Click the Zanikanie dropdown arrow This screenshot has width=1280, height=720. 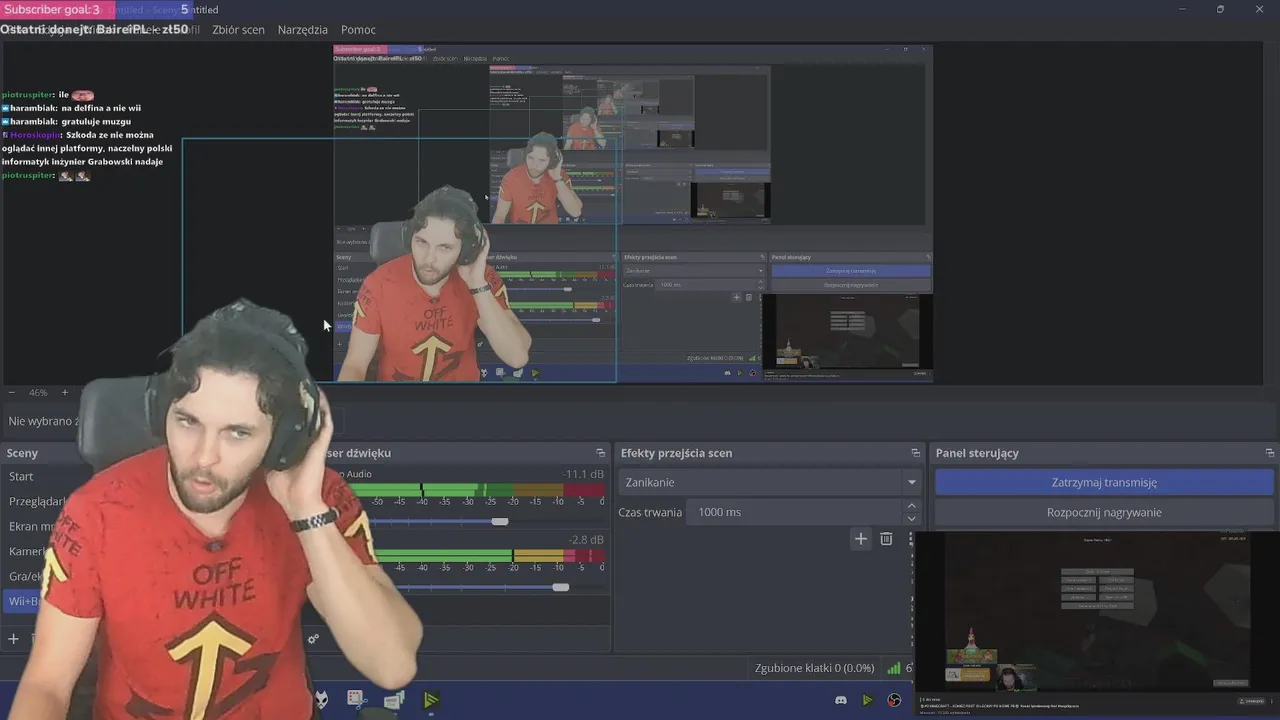(x=911, y=482)
